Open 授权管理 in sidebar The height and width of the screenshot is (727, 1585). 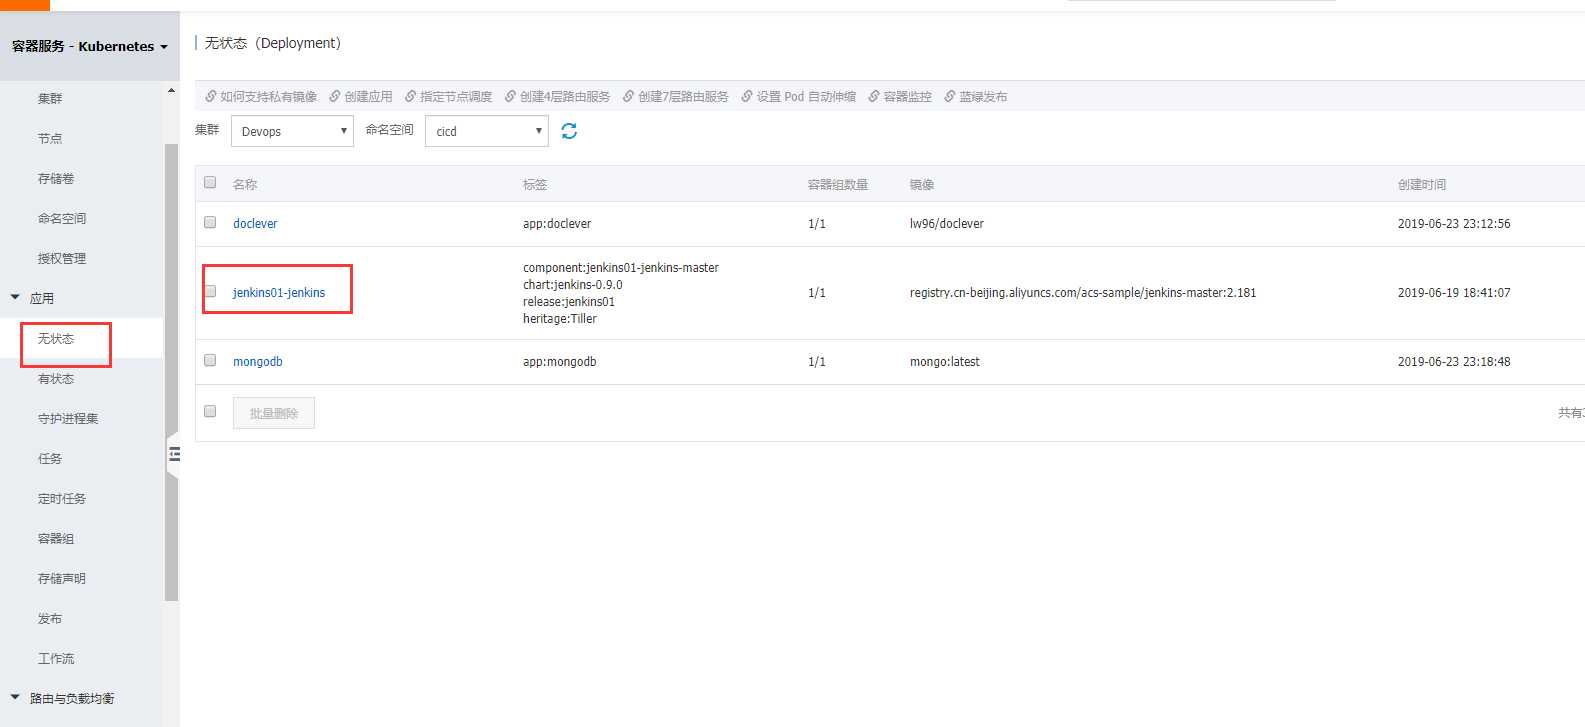pos(62,258)
